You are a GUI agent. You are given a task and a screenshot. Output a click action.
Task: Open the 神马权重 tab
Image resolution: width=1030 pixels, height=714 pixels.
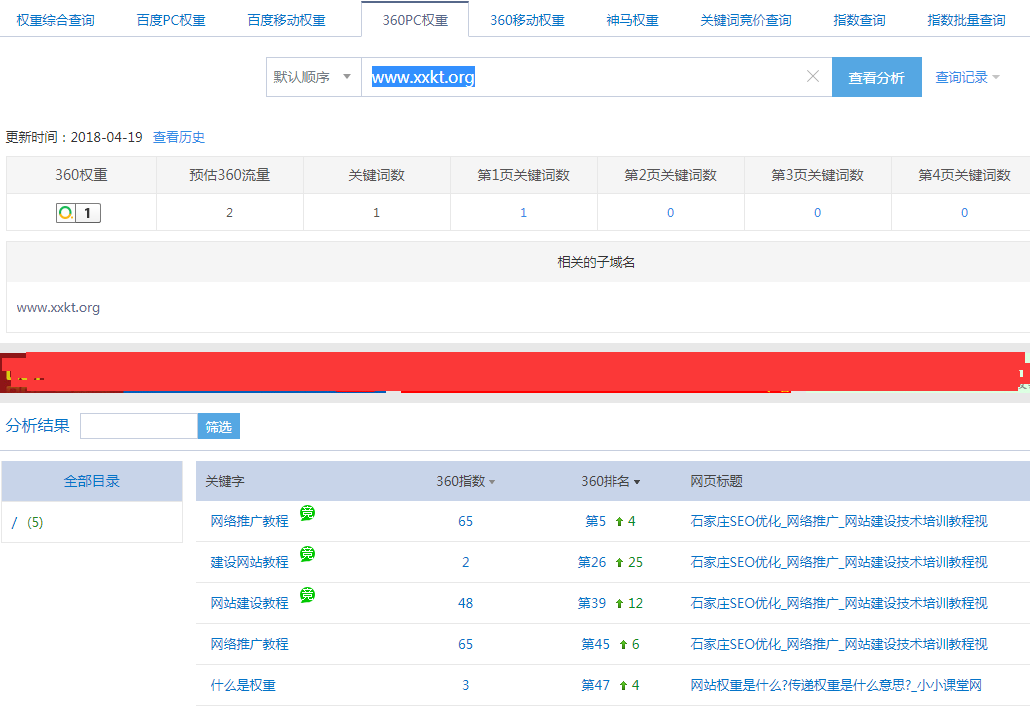click(633, 20)
